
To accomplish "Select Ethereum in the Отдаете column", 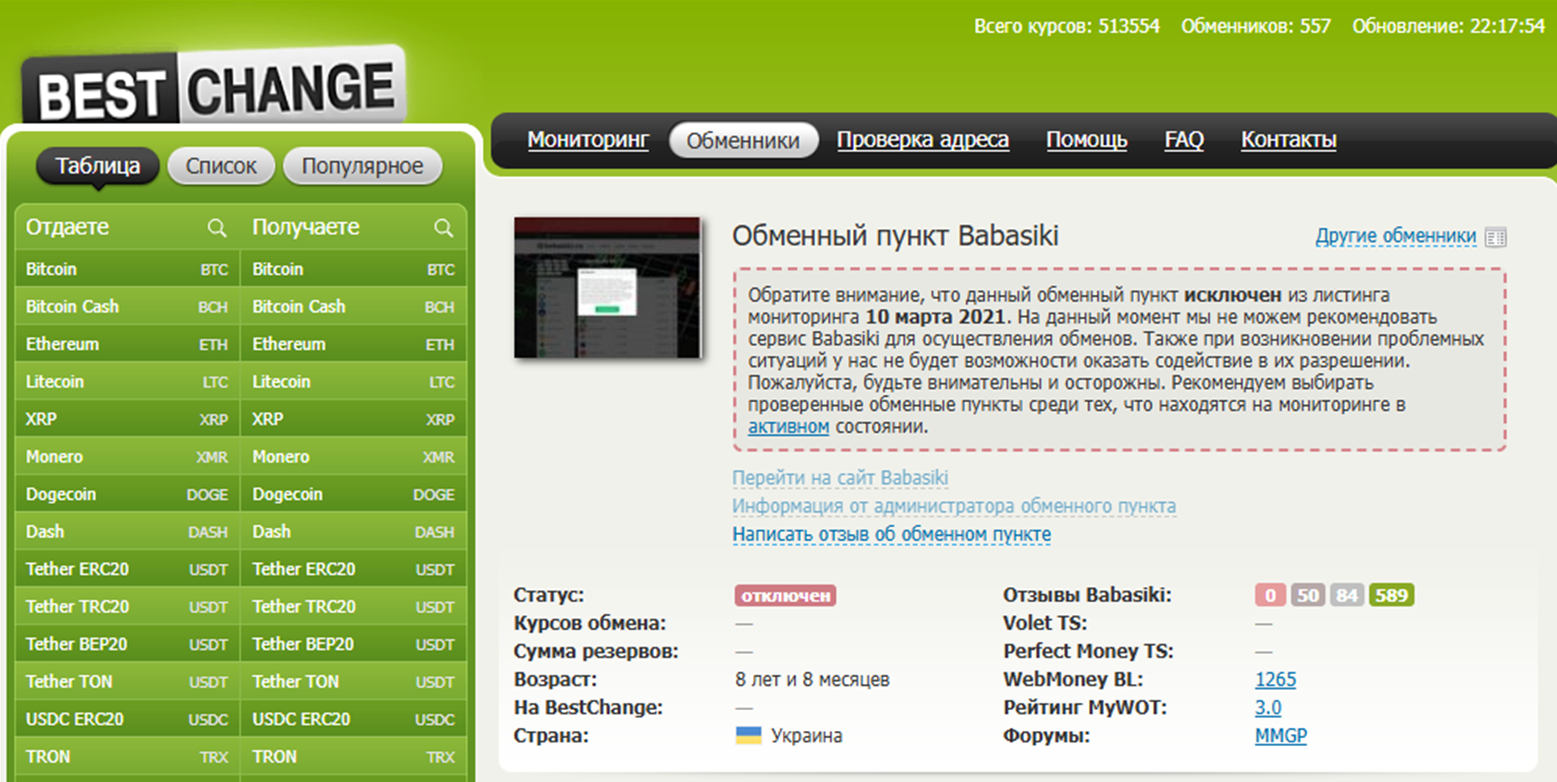I will (x=127, y=344).
